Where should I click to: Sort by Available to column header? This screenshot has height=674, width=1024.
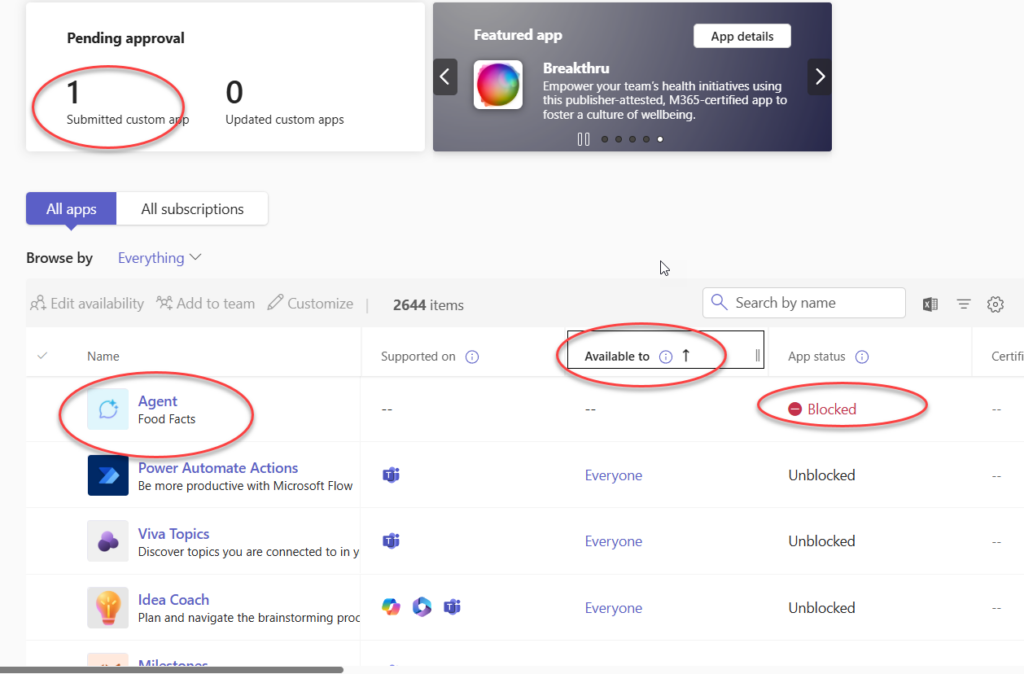pos(616,357)
